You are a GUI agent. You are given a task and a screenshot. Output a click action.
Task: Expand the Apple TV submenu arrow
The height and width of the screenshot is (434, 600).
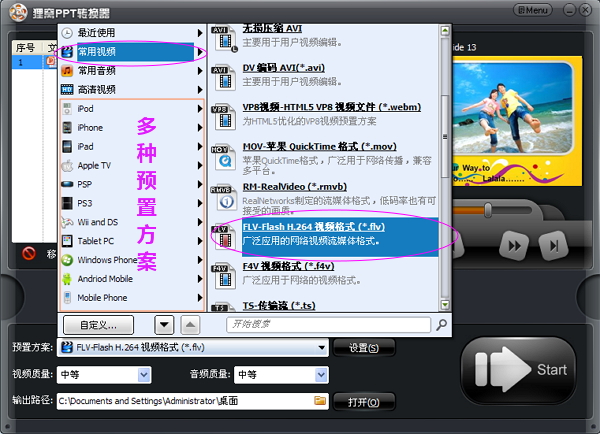click(x=199, y=165)
